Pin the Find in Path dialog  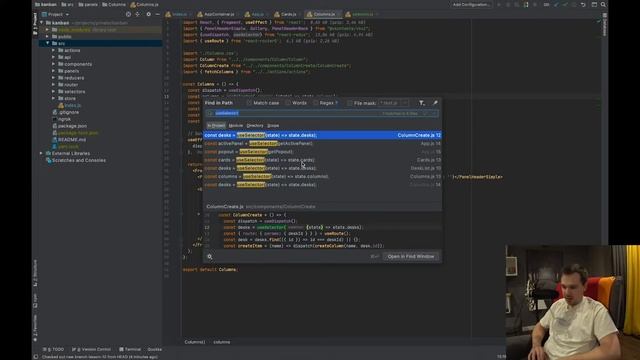click(435, 103)
